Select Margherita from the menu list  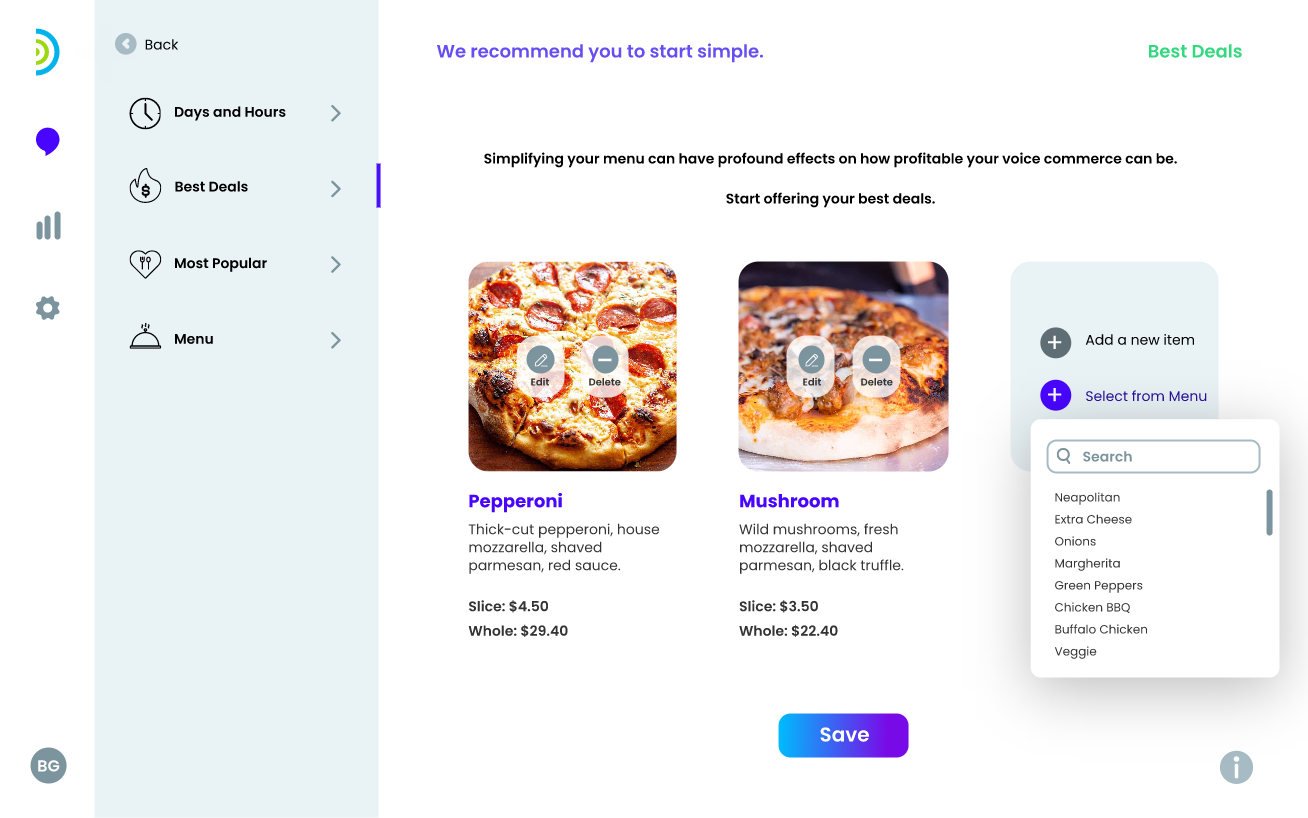1087,564
